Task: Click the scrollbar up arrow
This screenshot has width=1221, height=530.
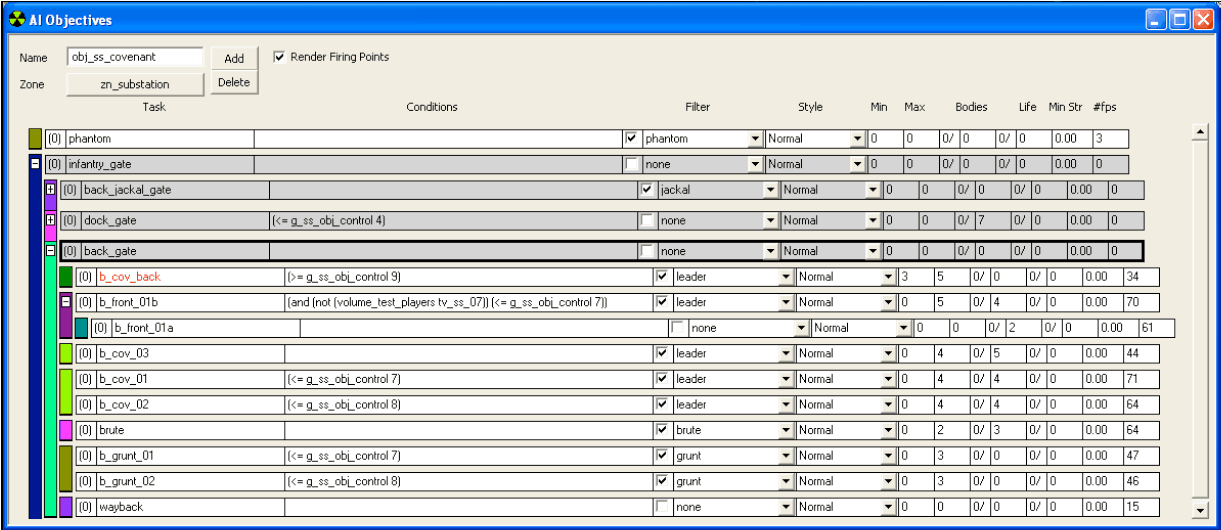Action: [x=1201, y=132]
